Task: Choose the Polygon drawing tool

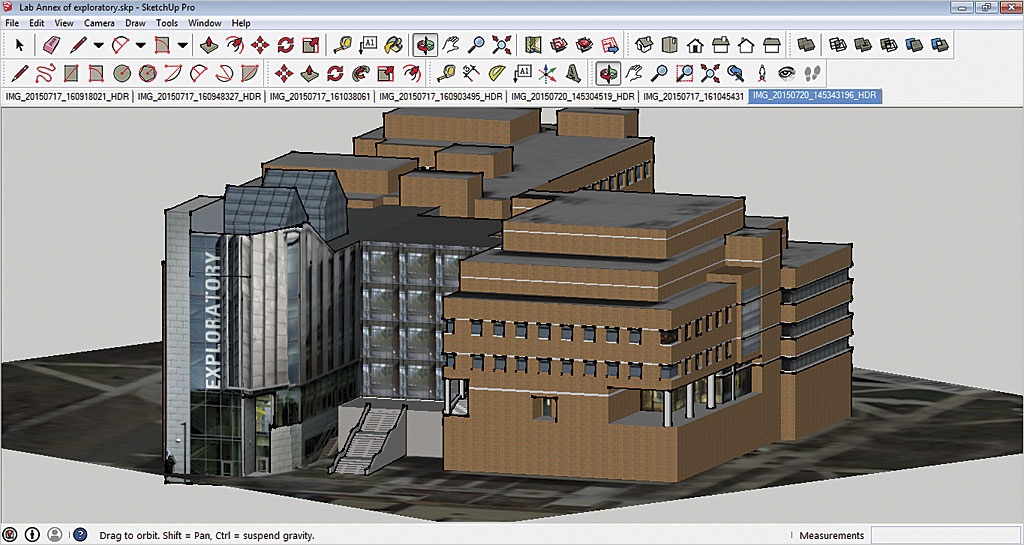Action: [x=148, y=73]
